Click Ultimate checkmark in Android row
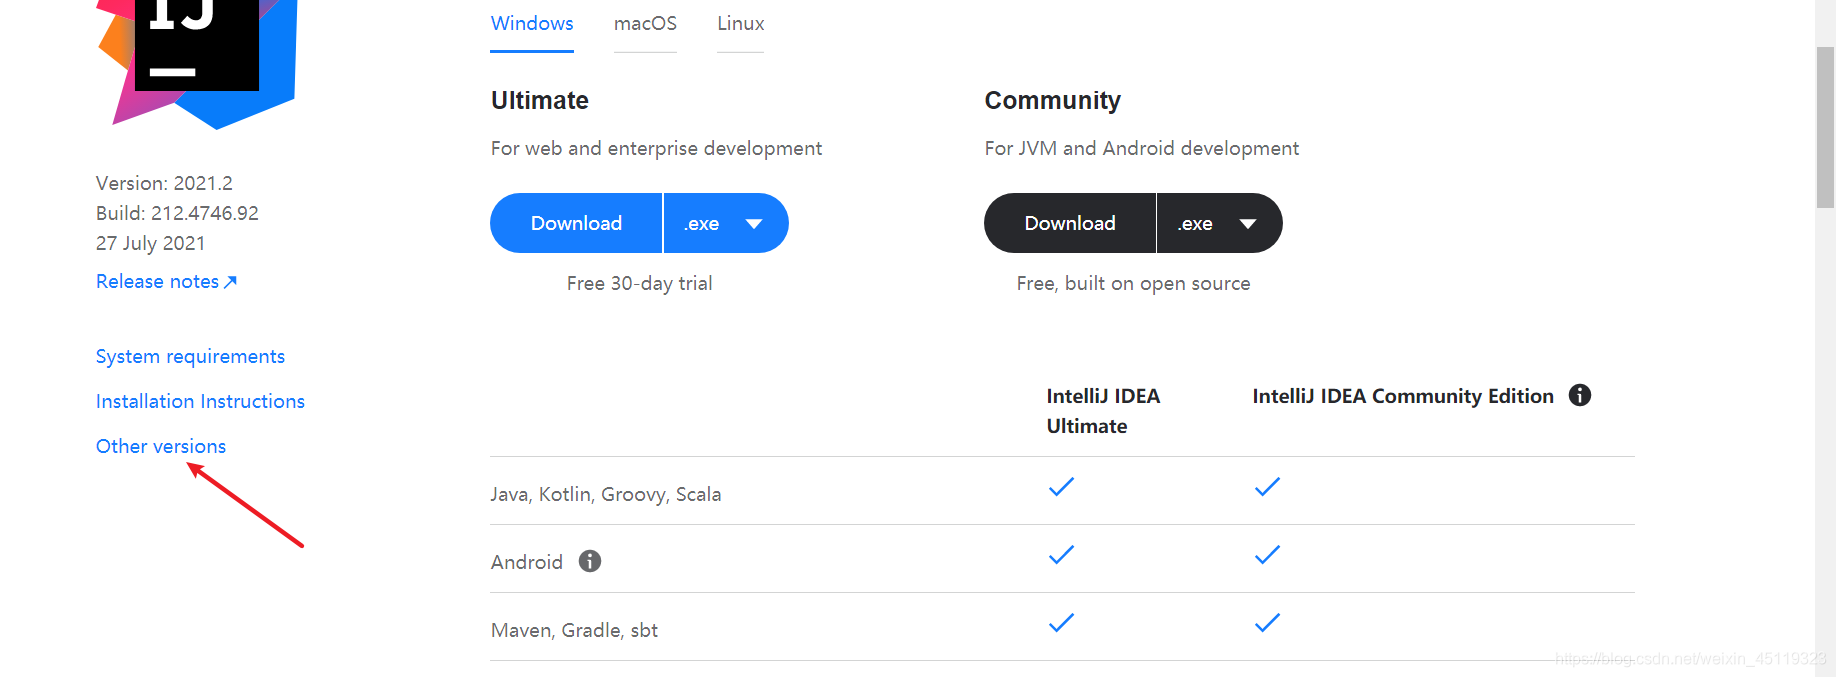The image size is (1836, 677). tap(1061, 555)
